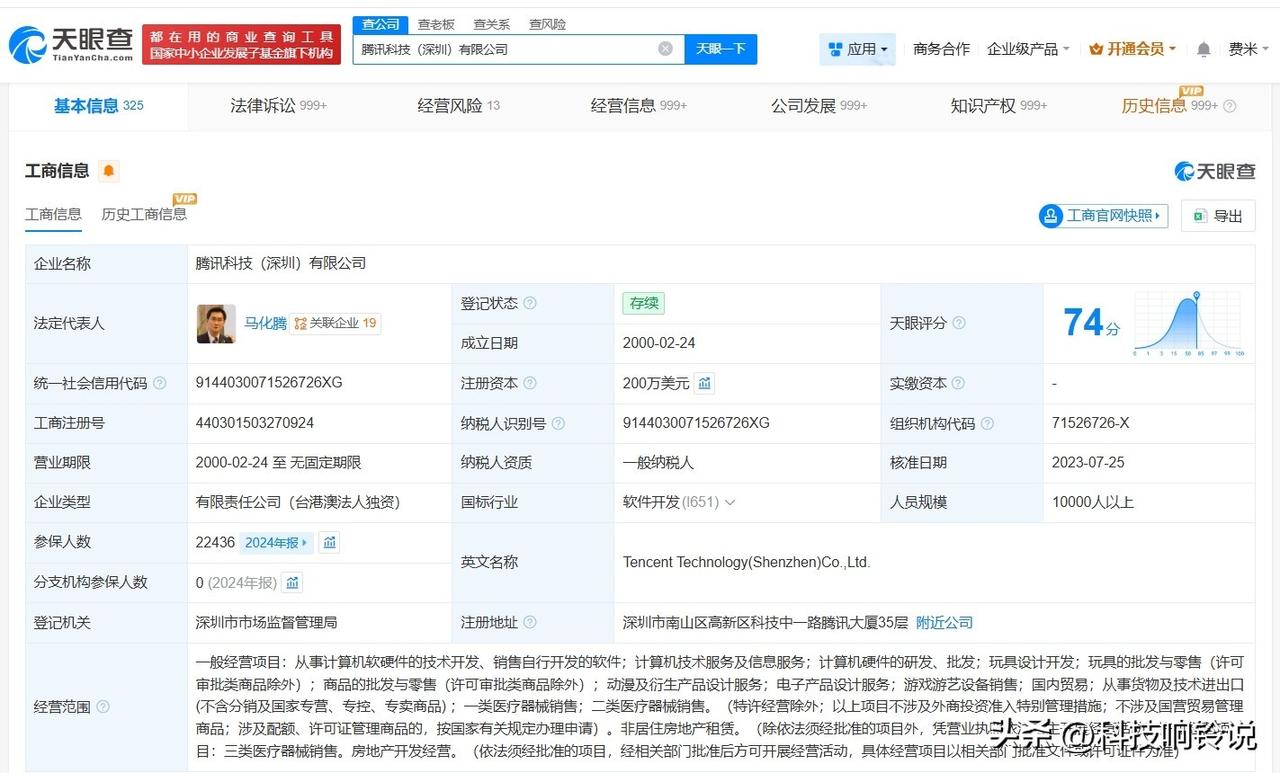
Task: Open chart icon beside 200万美元 capital
Action: pyautogui.click(x=705, y=383)
